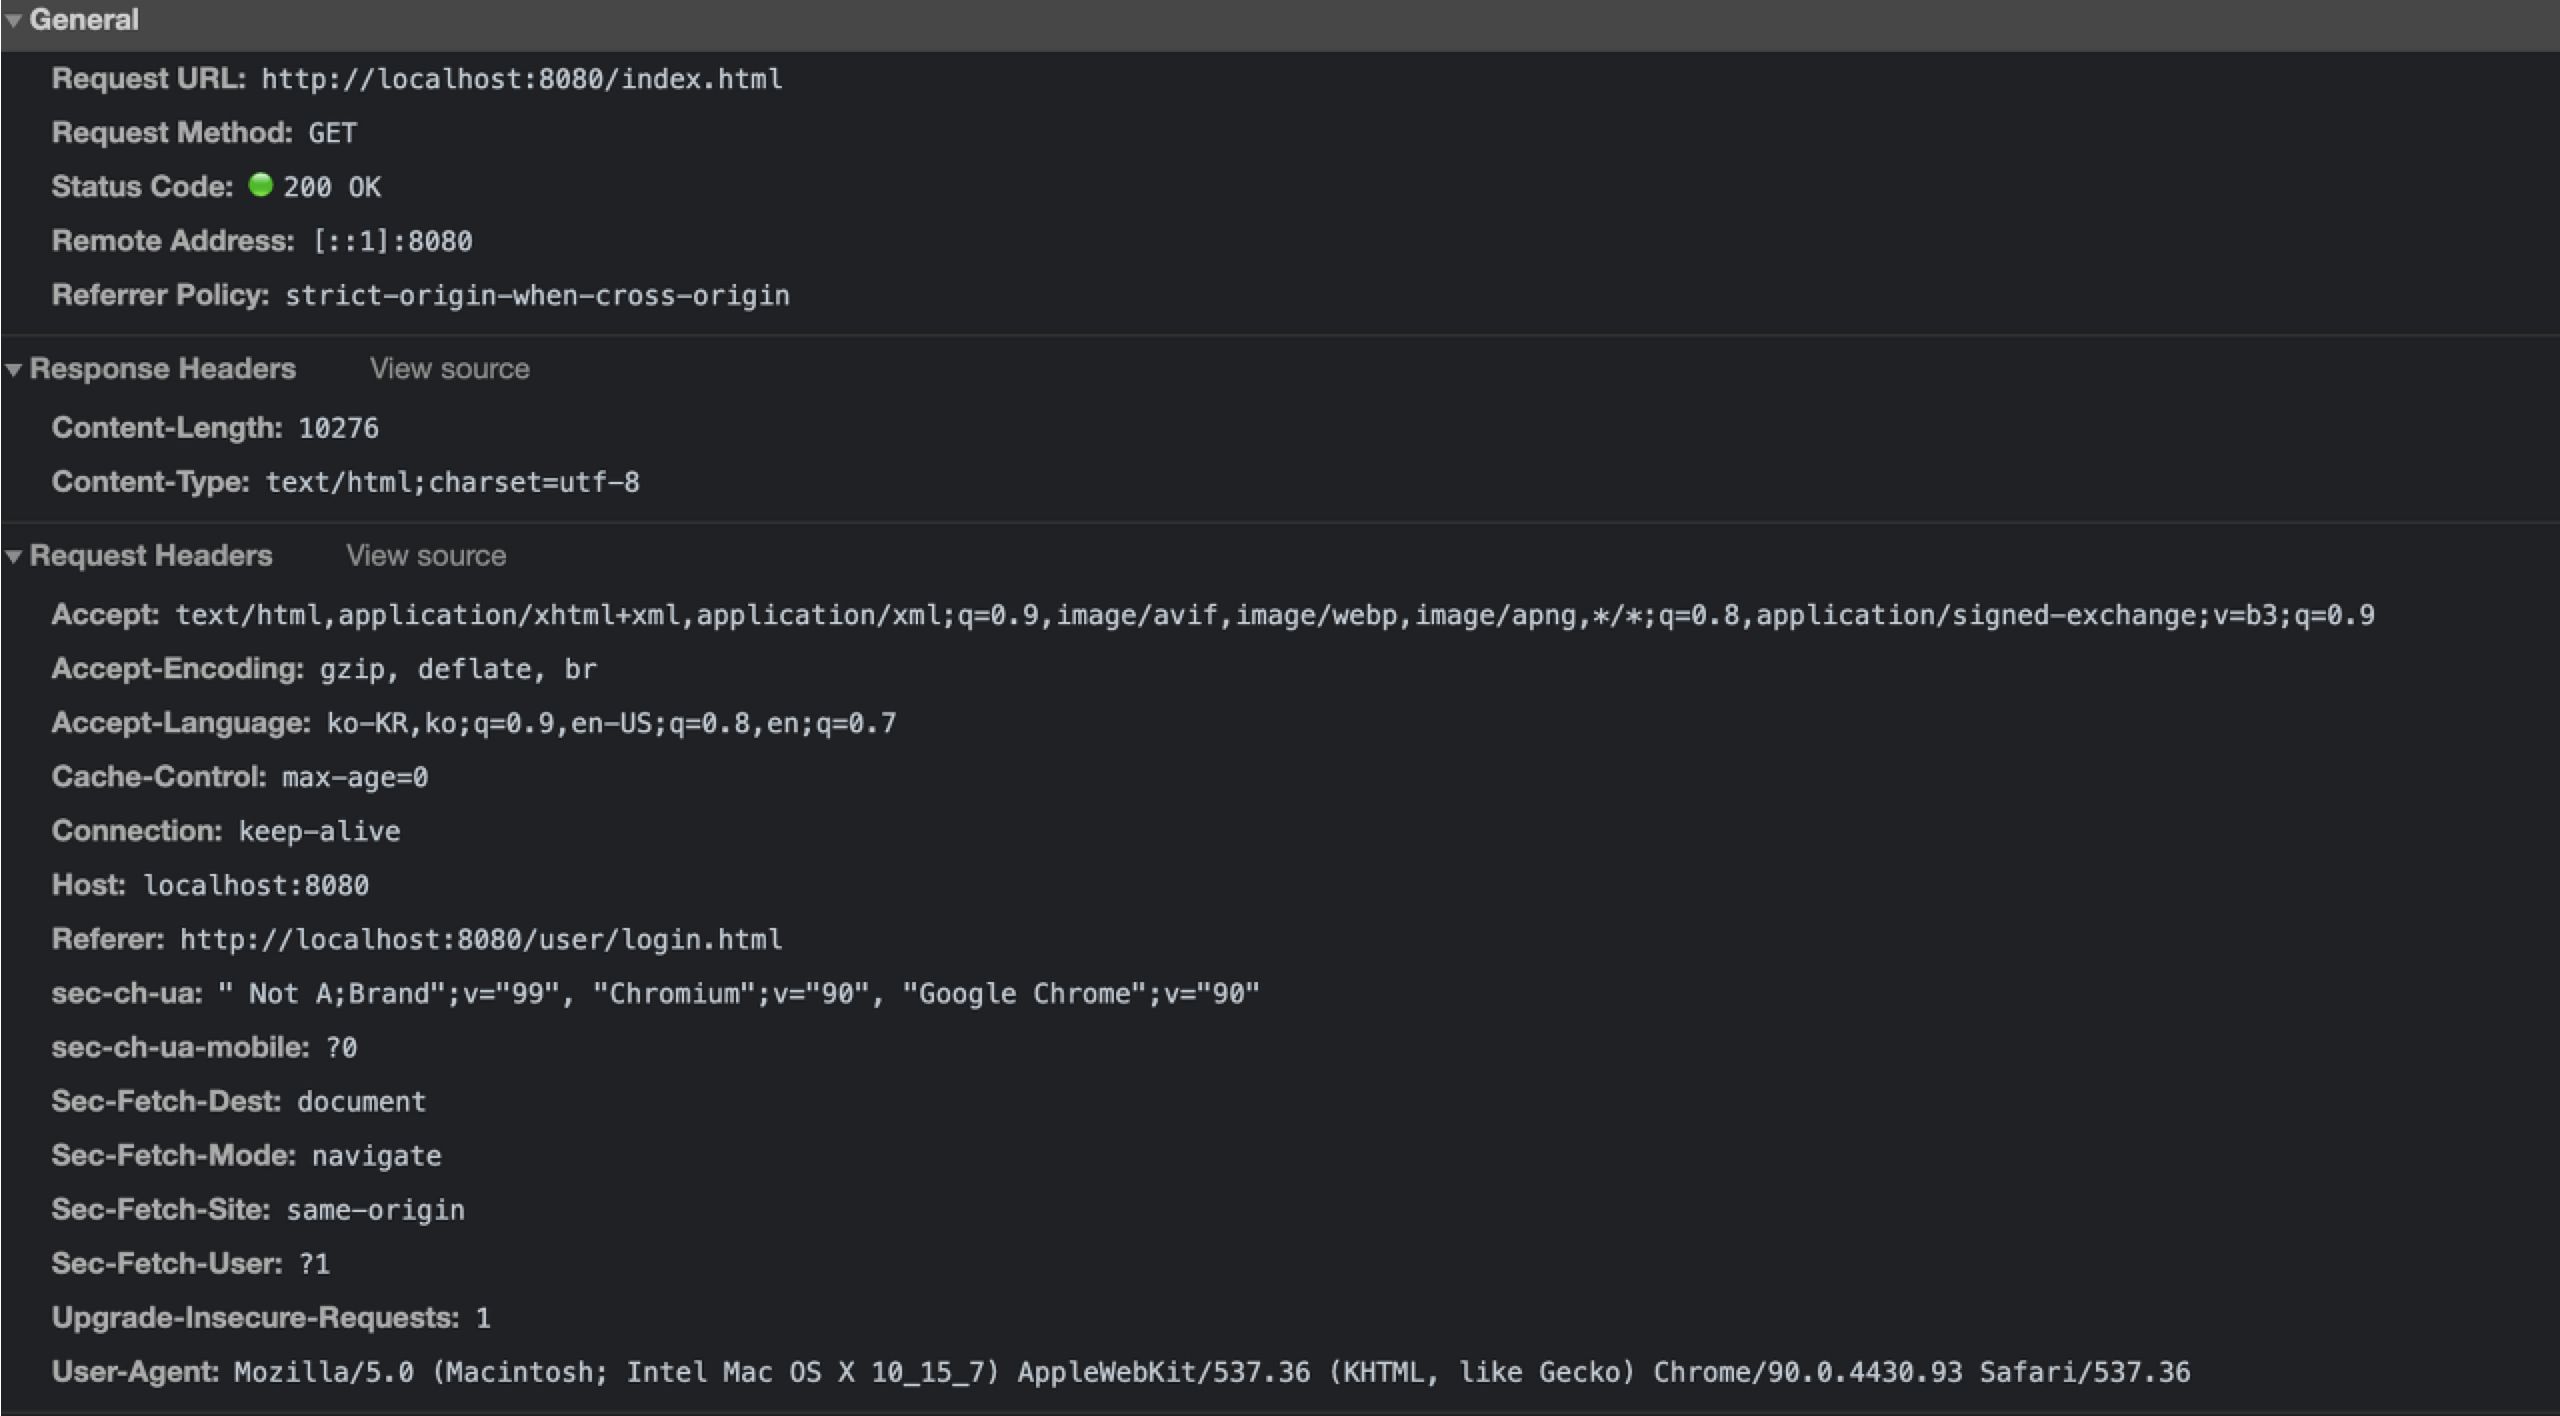The height and width of the screenshot is (1416, 2560).
Task: Click the sec-ch-ua header value
Action: [x=738, y=994]
